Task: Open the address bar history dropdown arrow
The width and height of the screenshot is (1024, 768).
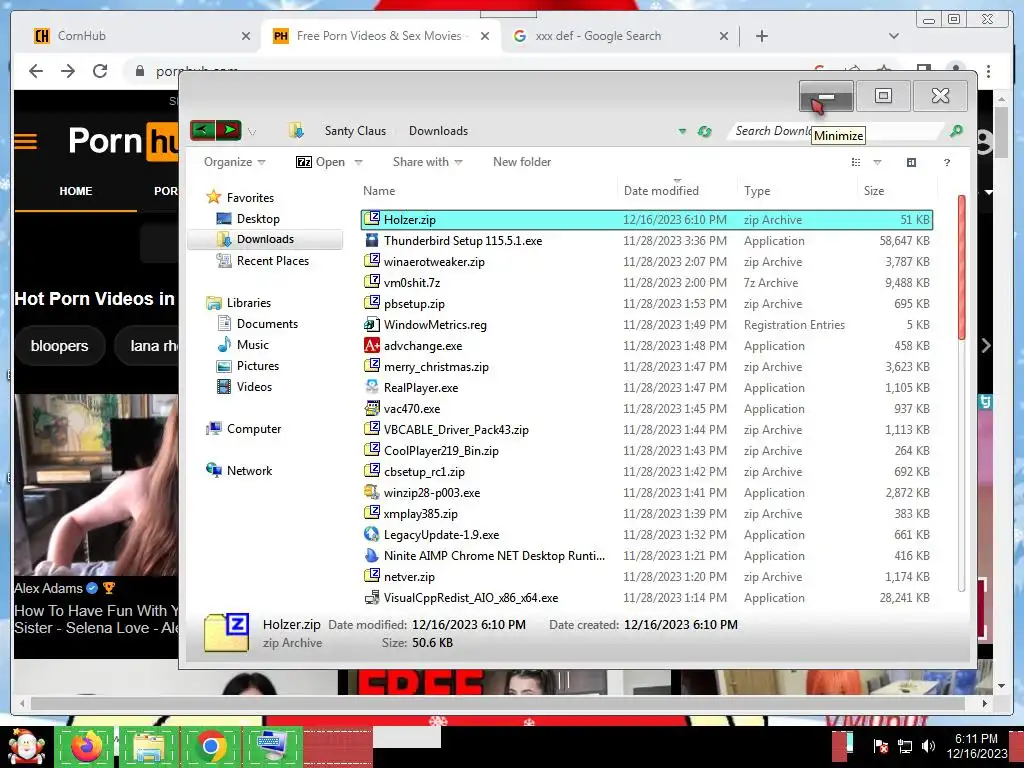Action: click(682, 131)
